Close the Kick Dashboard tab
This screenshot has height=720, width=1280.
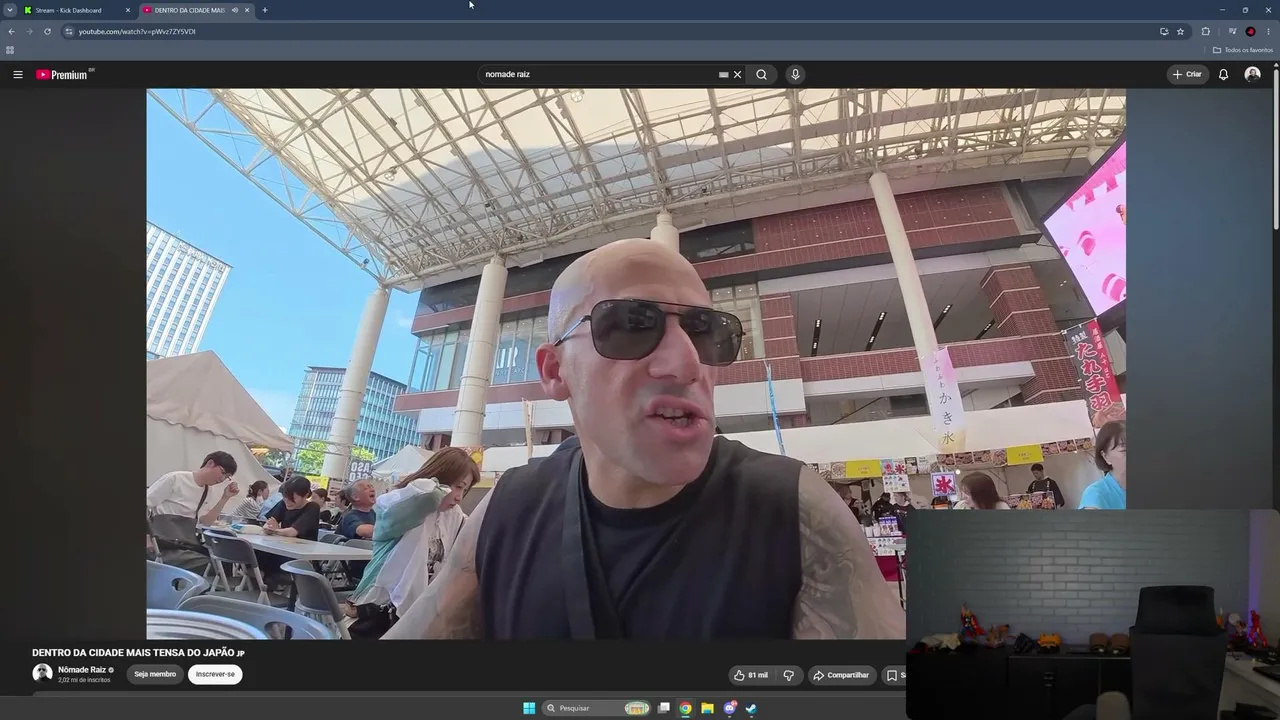(128, 10)
